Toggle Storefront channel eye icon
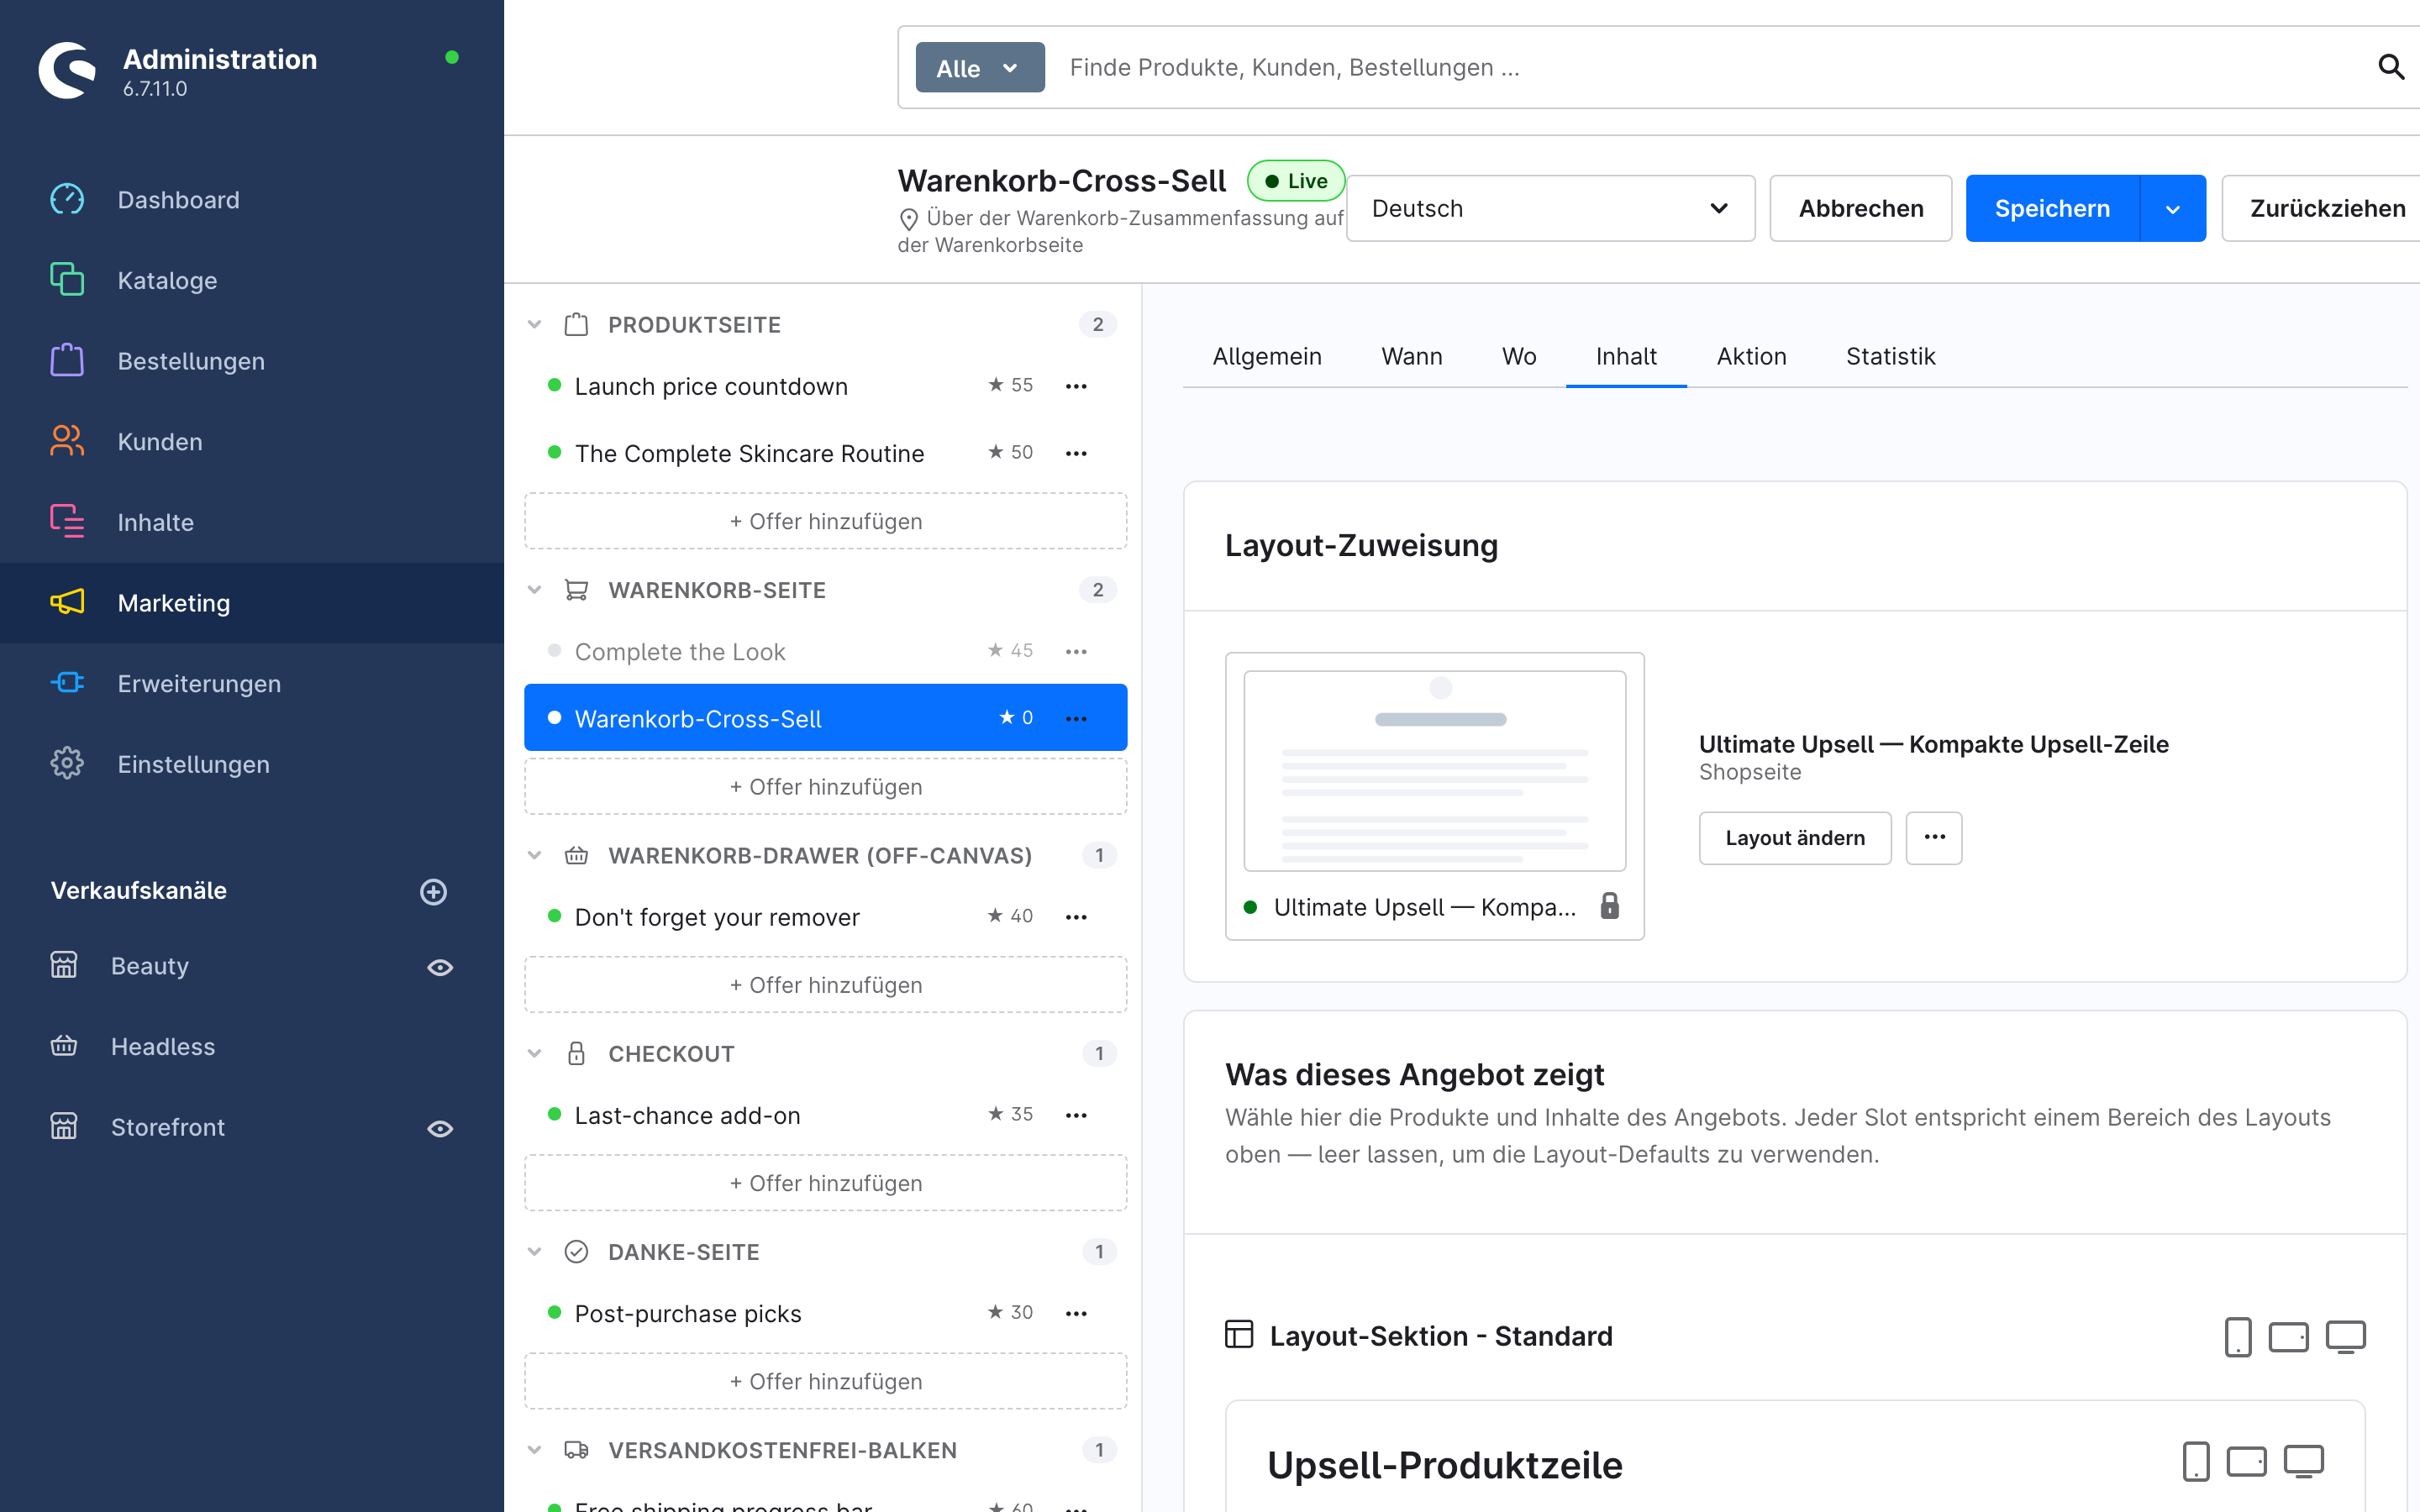The width and height of the screenshot is (2420, 1512). [x=440, y=1127]
